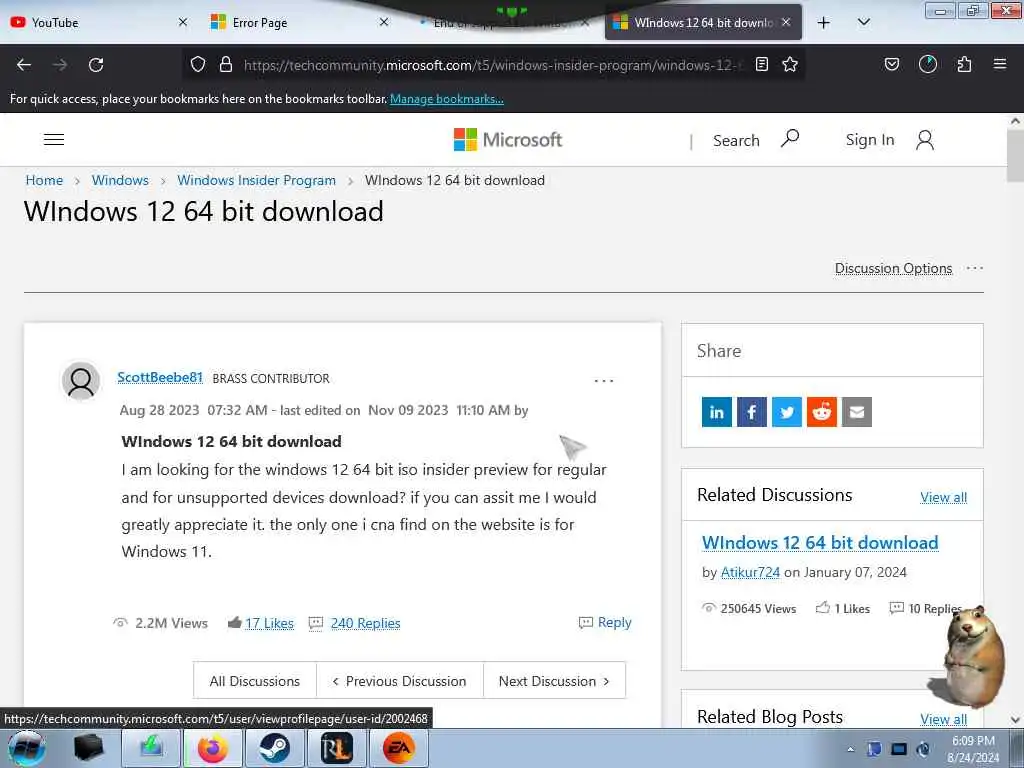Image resolution: width=1024 pixels, height=768 pixels.
Task: Click the Search label in header
Action: (x=736, y=140)
